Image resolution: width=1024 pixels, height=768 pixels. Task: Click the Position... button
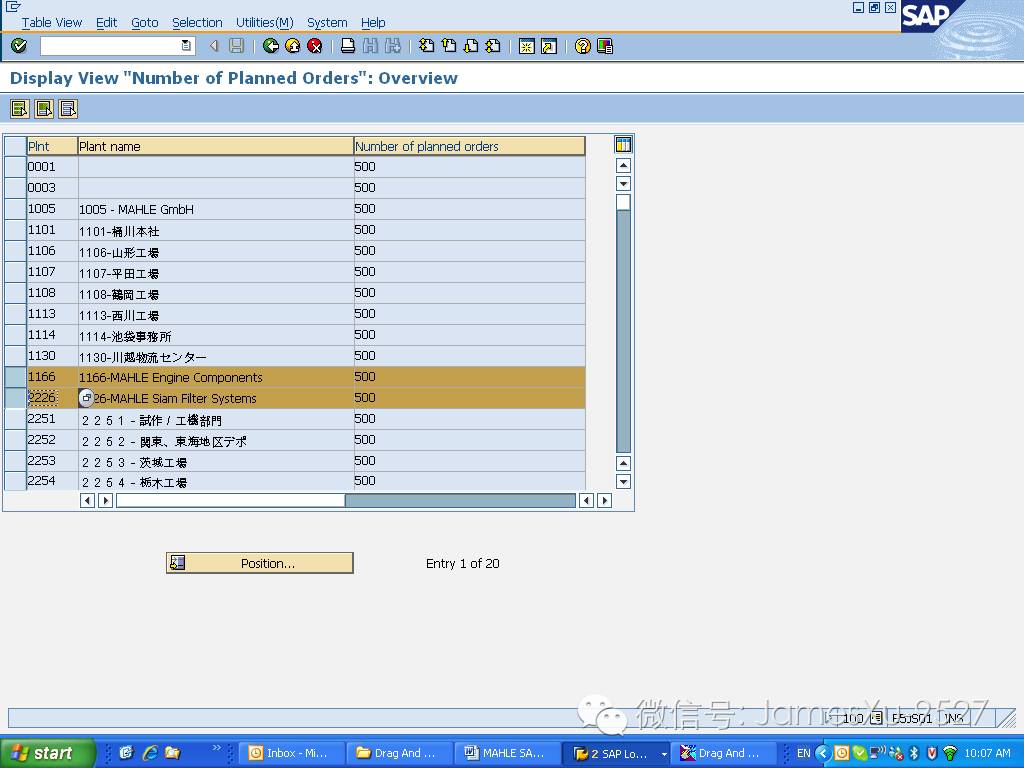click(x=260, y=563)
